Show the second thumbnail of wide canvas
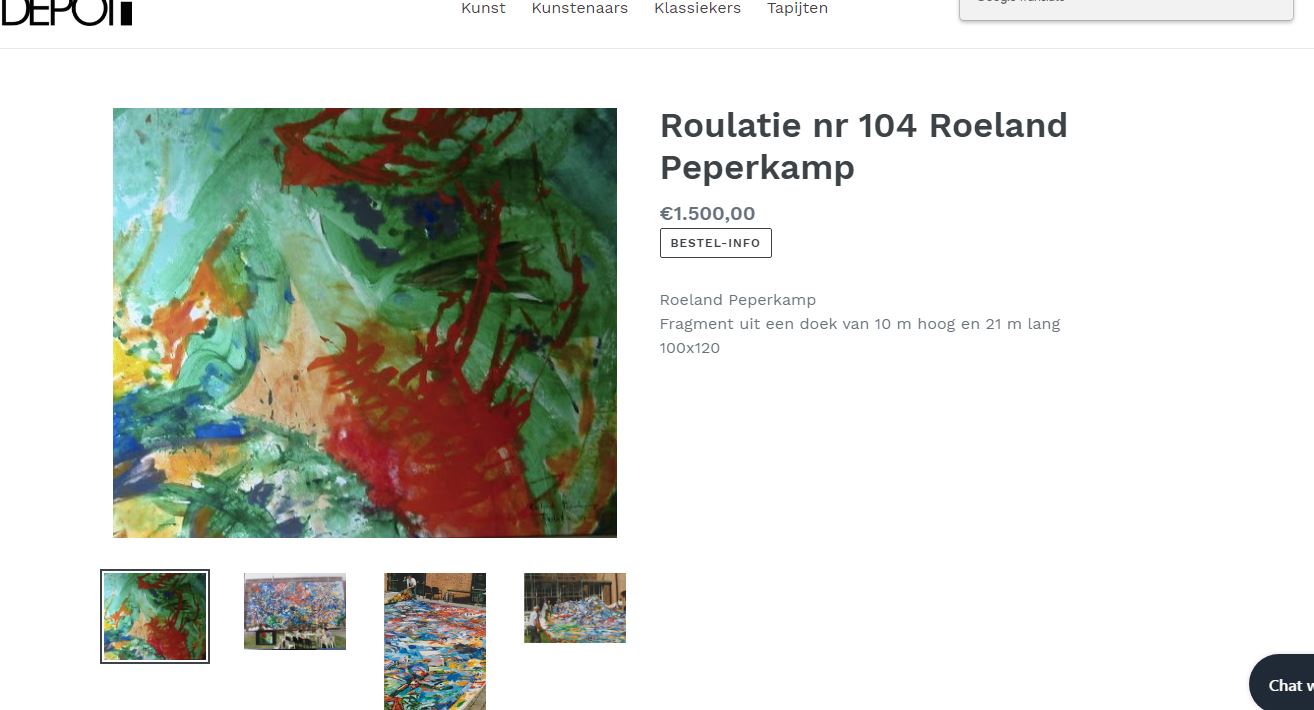1314x710 pixels. tap(295, 611)
